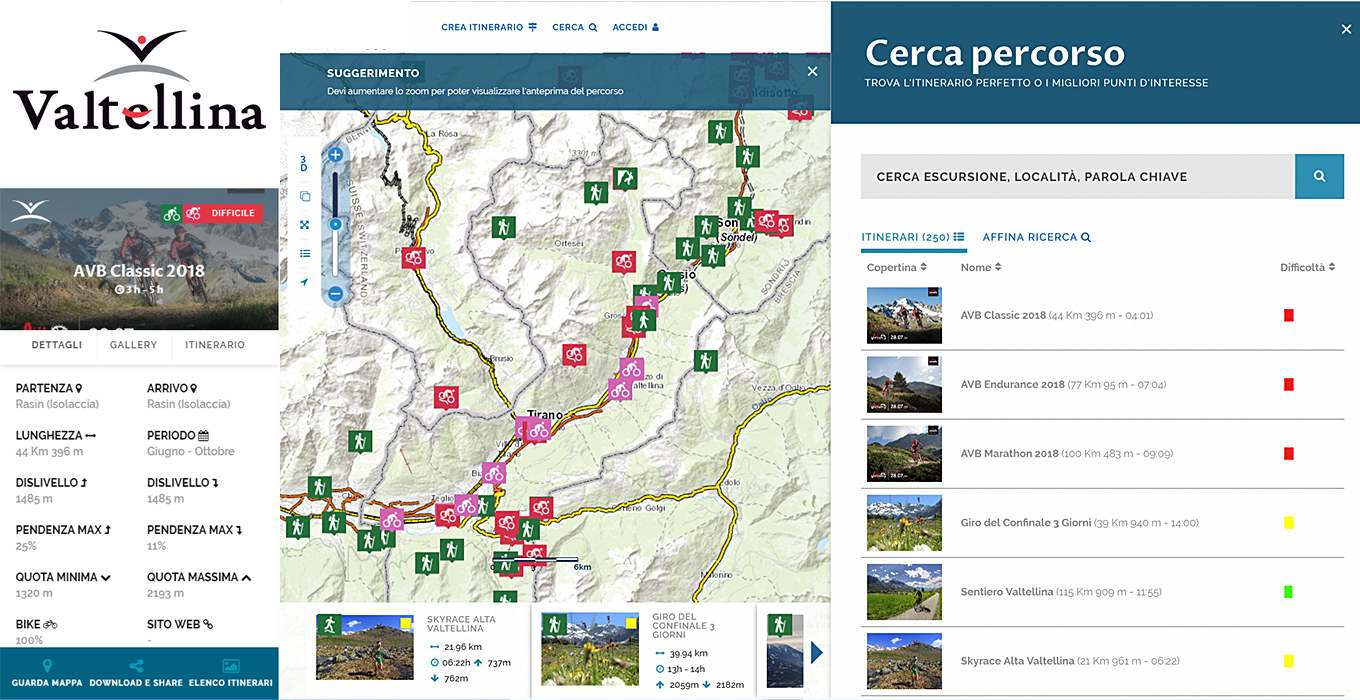Select the Itinerari (250) tab
This screenshot has width=1360, height=700.
pyautogui.click(x=913, y=237)
